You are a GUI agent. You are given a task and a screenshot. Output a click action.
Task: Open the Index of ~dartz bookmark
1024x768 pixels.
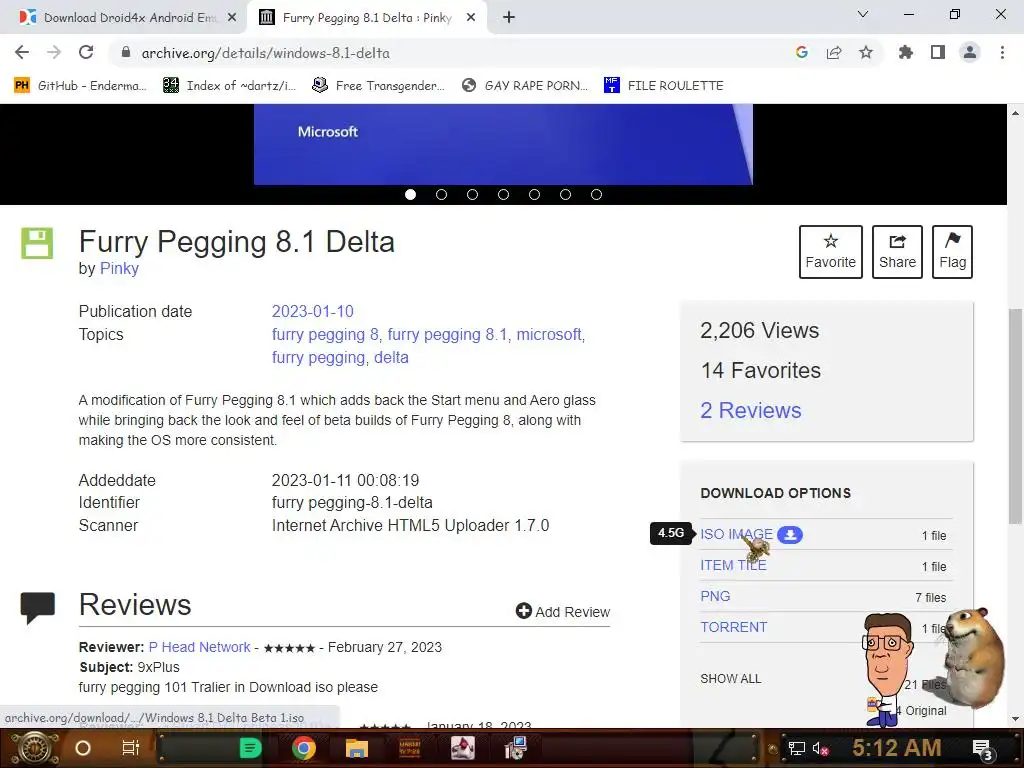pos(229,86)
